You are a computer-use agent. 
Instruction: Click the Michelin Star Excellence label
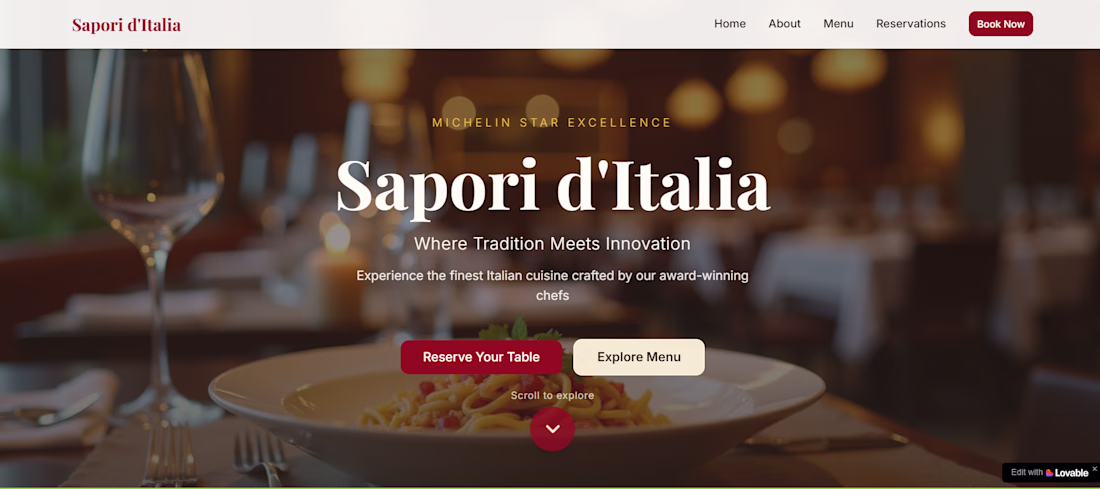[552, 123]
